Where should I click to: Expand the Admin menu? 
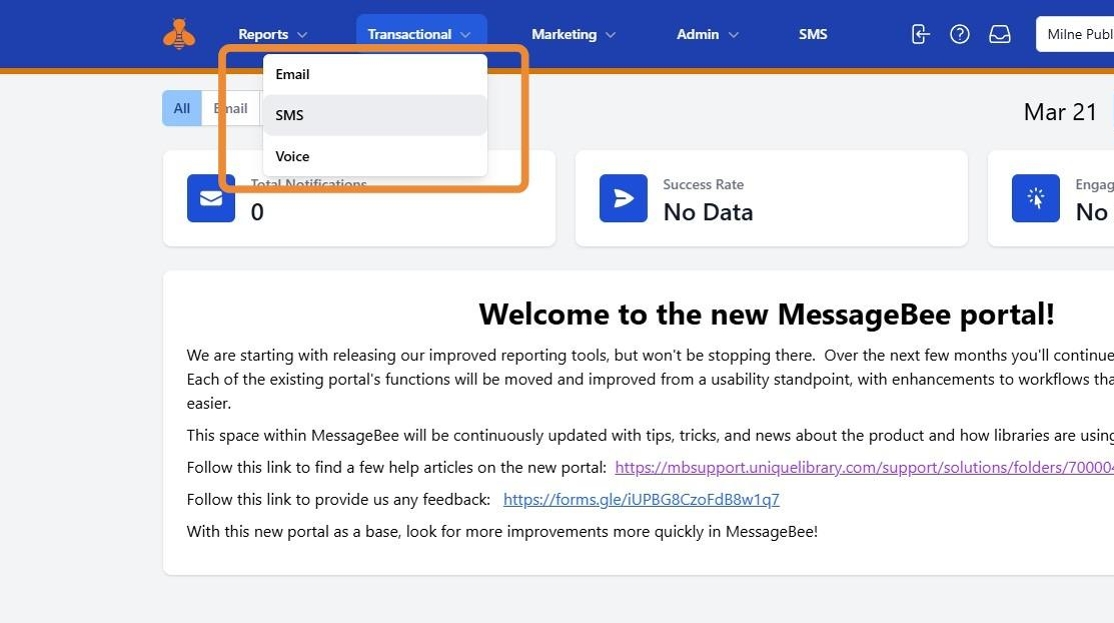(x=708, y=34)
